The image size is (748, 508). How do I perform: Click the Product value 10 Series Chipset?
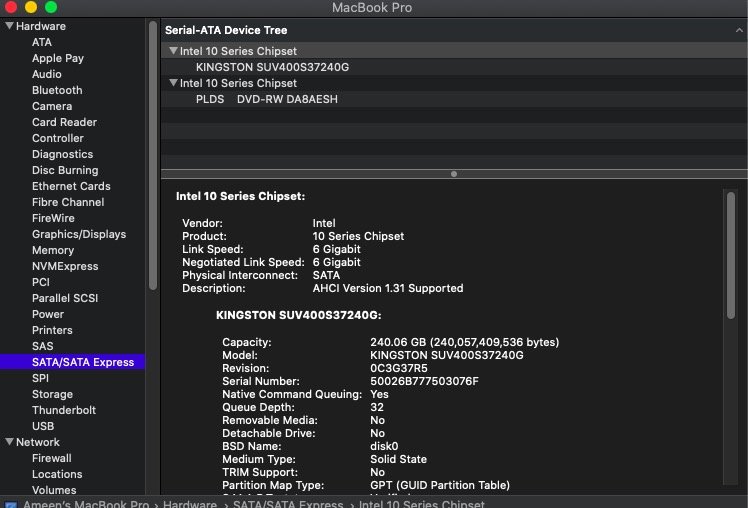[358, 236]
